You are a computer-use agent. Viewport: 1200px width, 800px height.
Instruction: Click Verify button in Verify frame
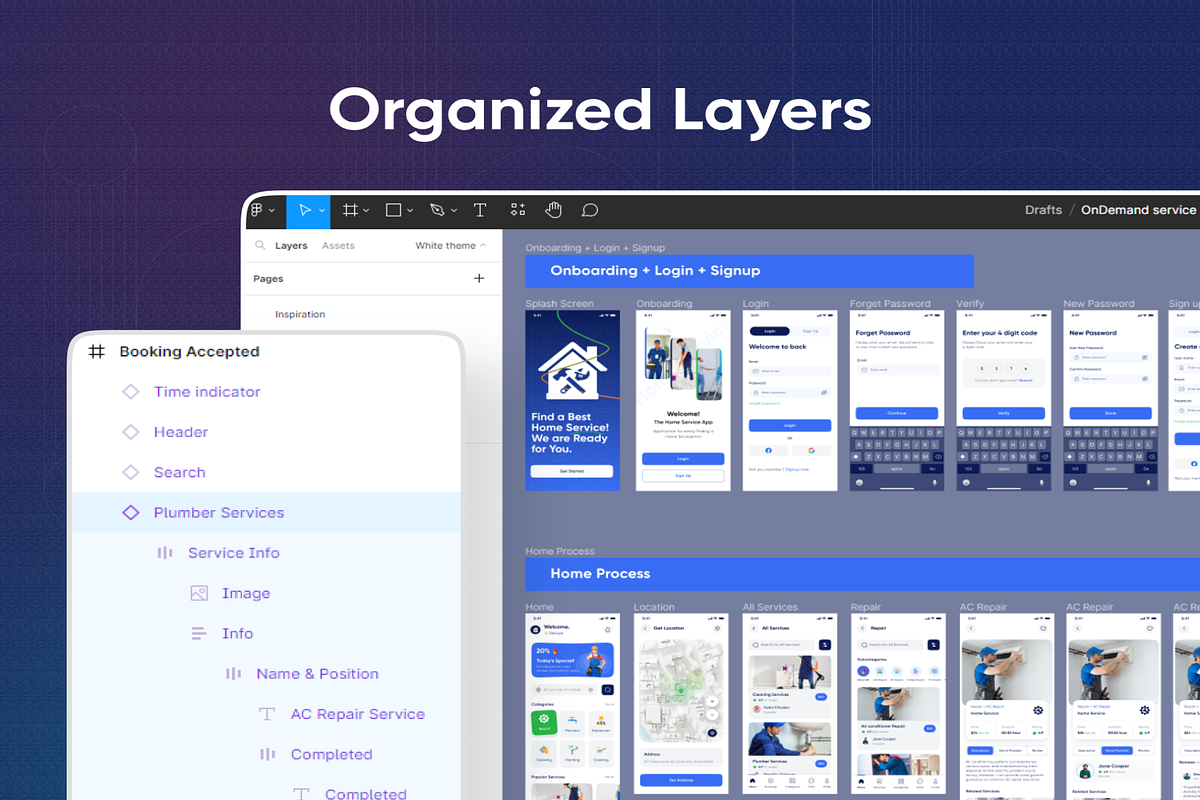coord(1004,413)
